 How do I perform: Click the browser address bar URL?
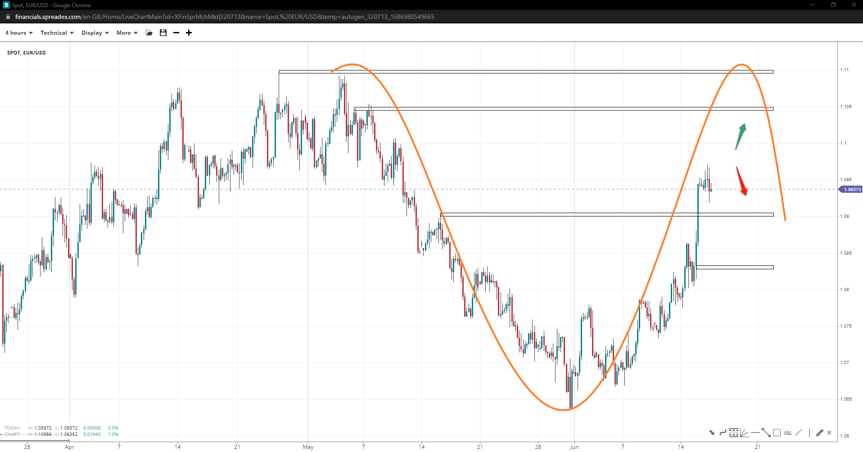pyautogui.click(x=224, y=17)
